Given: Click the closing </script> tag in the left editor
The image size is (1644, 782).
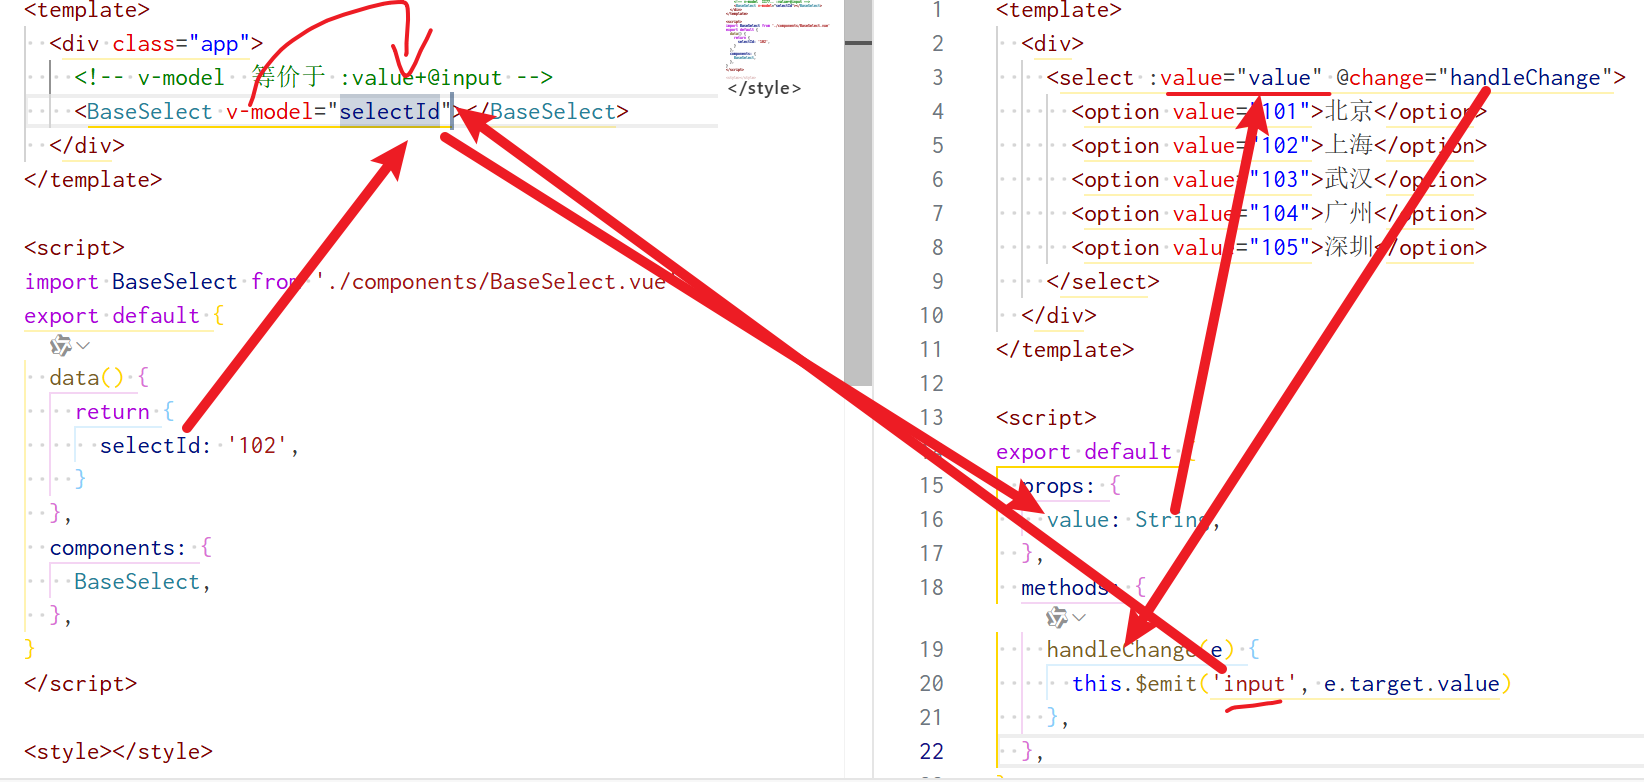Looking at the screenshot, I should coord(81,683).
